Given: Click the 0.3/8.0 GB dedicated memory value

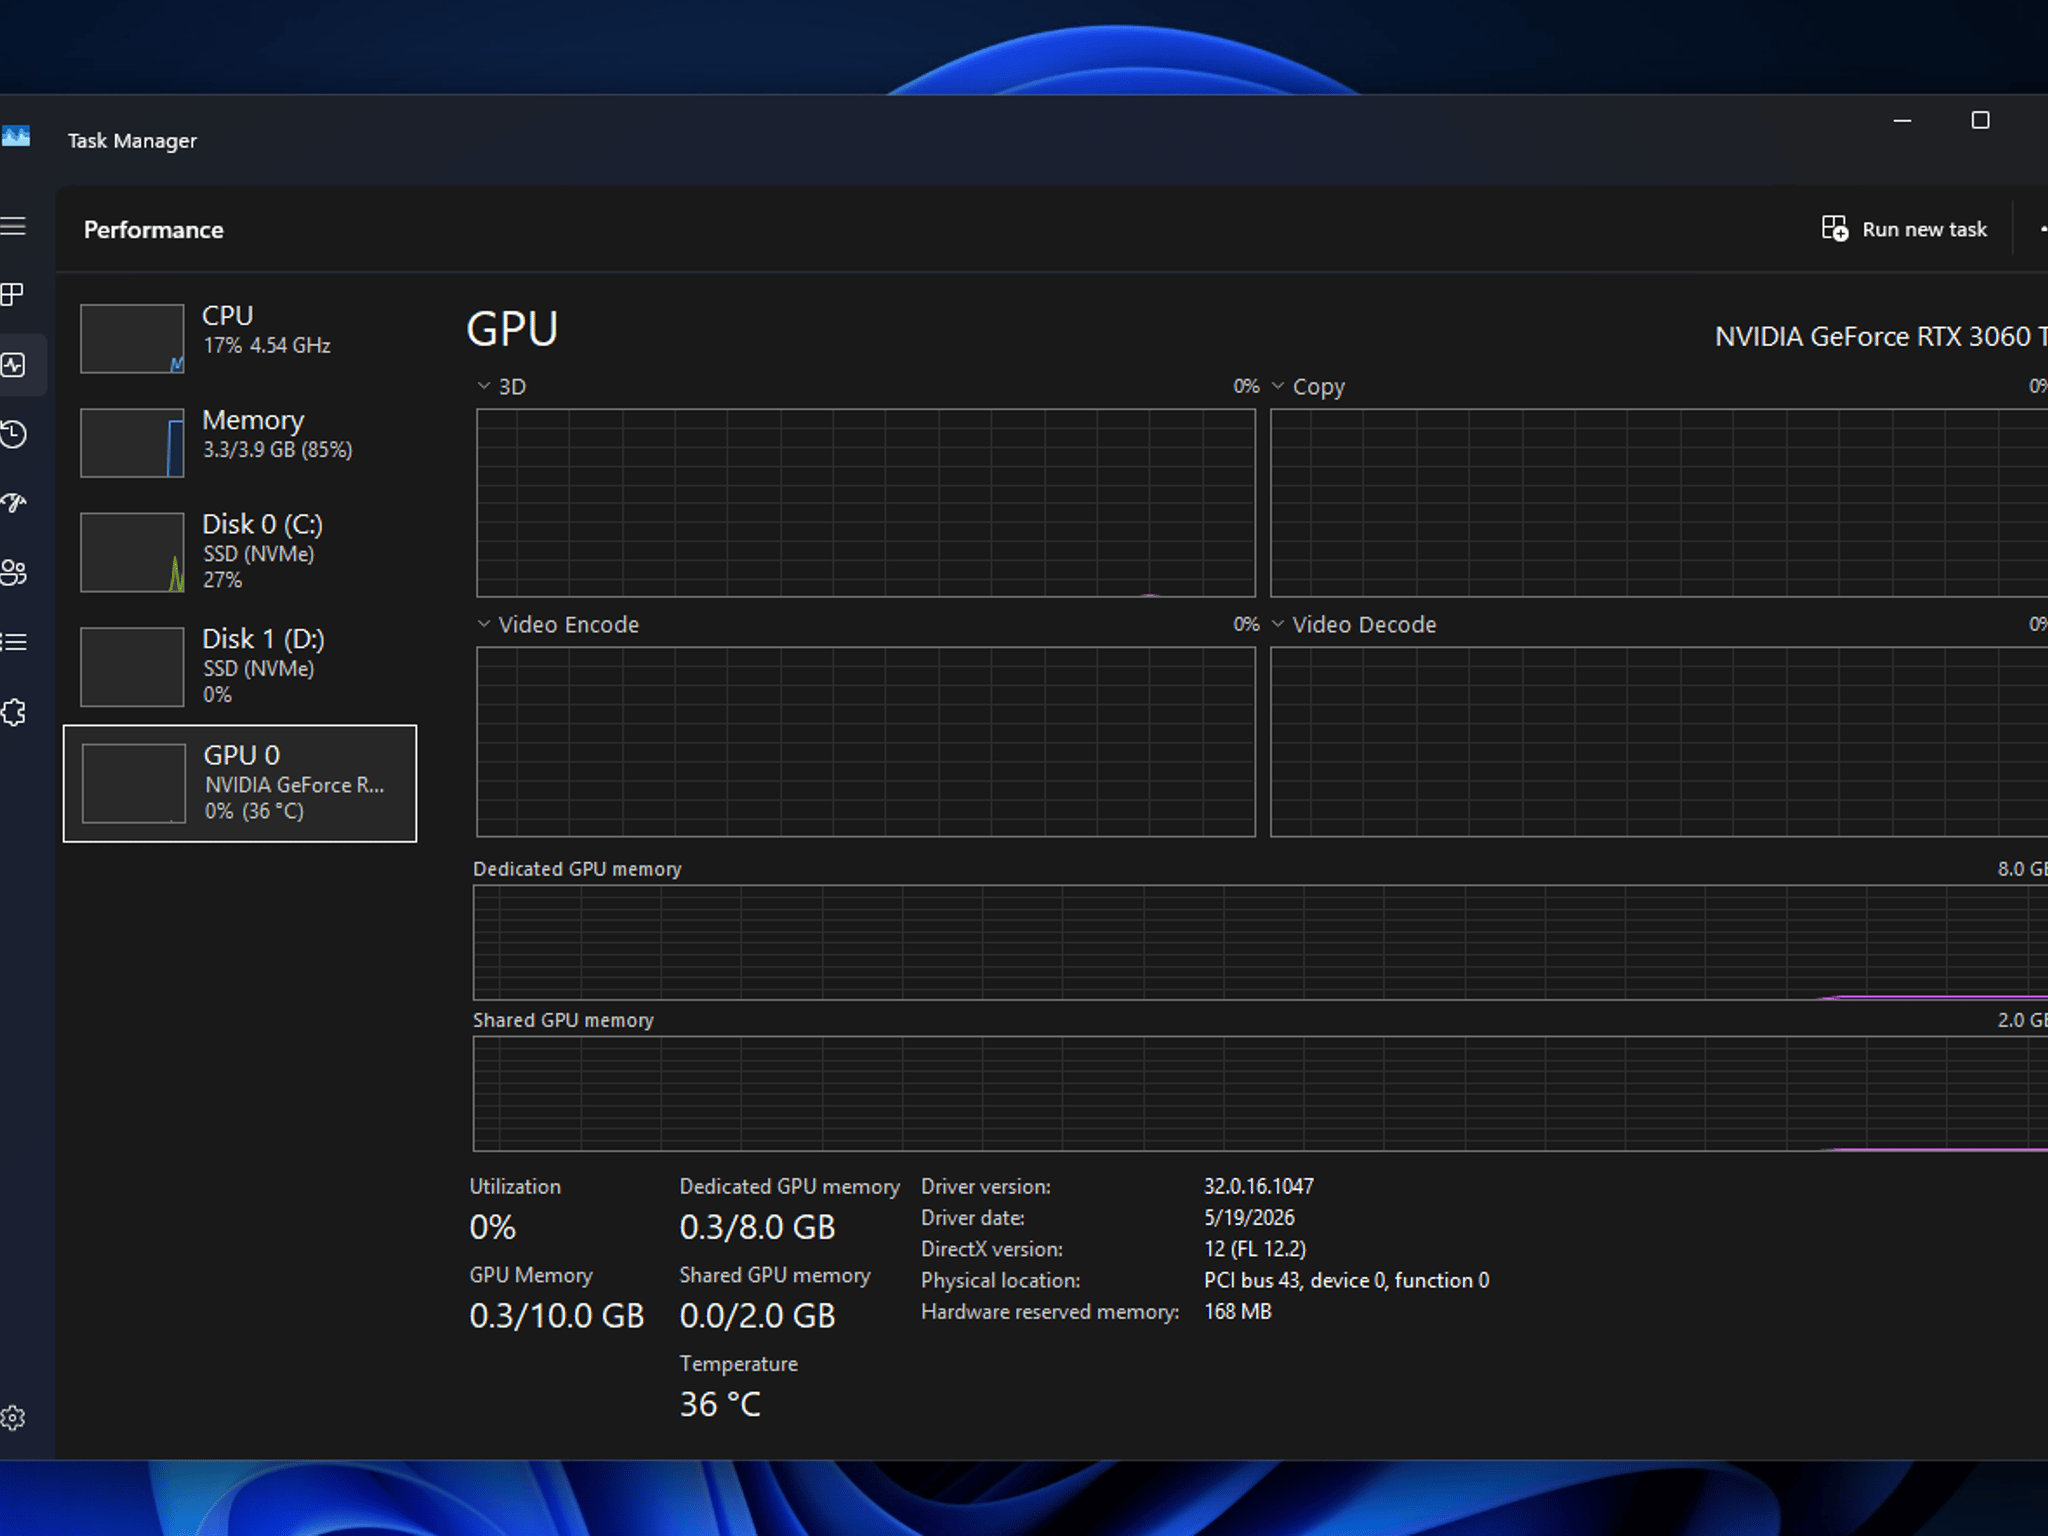Looking at the screenshot, I should point(757,1227).
